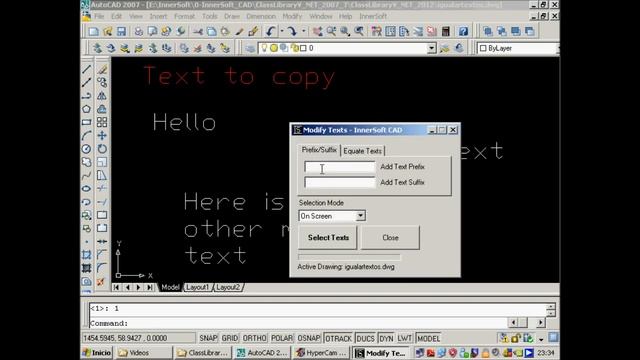Click the Cut scissors icon
The image size is (640, 360).
pos(198,31)
